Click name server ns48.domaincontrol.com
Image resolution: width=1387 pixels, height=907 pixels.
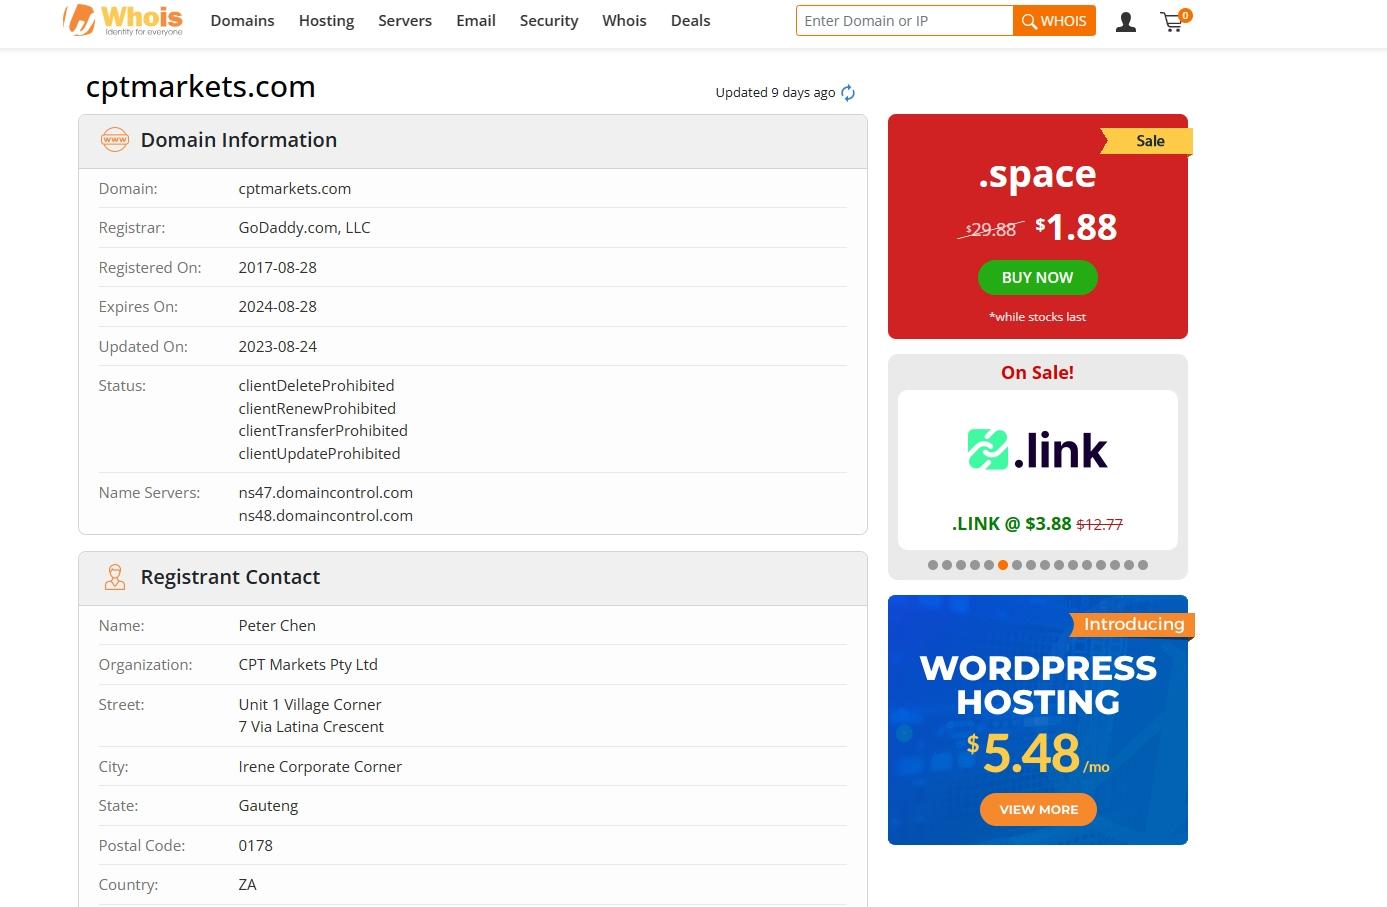325,516
